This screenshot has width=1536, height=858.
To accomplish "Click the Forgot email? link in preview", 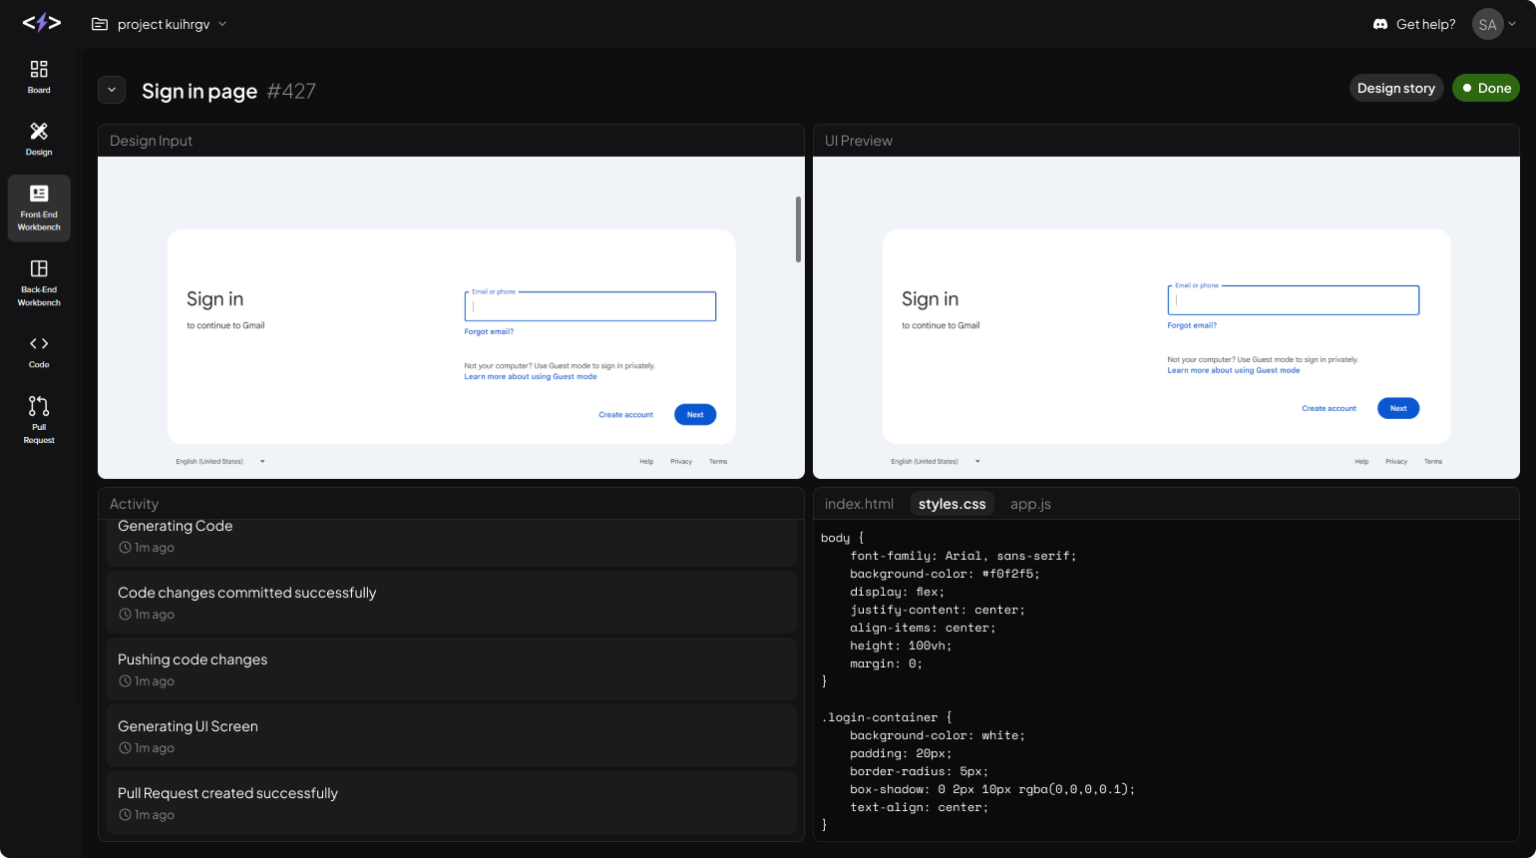I will pyautogui.click(x=1192, y=325).
